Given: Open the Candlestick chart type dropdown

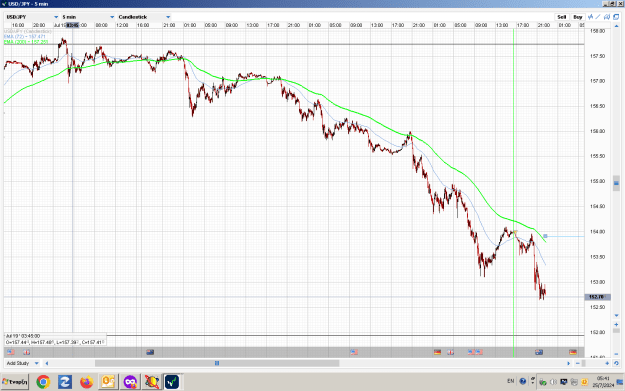Looking at the screenshot, I should (144, 17).
